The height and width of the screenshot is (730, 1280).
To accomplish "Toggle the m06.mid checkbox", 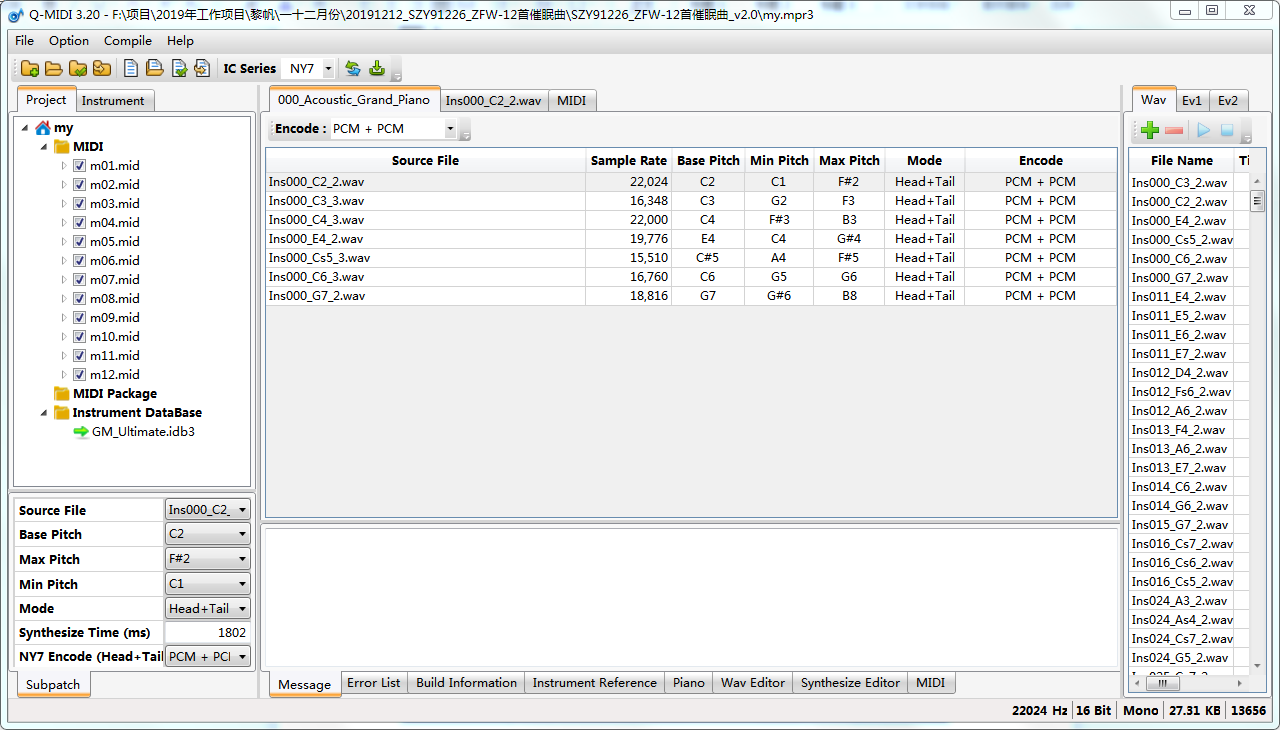I will coord(79,261).
